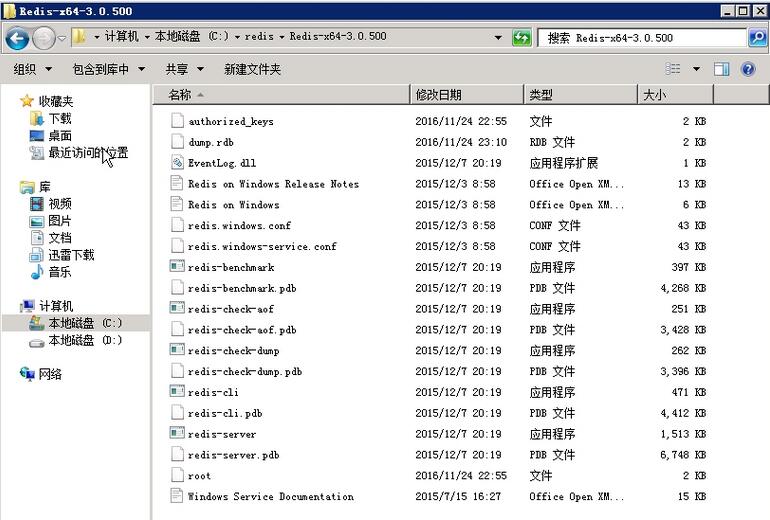Click the EventLog.dll file icon
Viewport: 770px width, 520px height.
coord(177,162)
